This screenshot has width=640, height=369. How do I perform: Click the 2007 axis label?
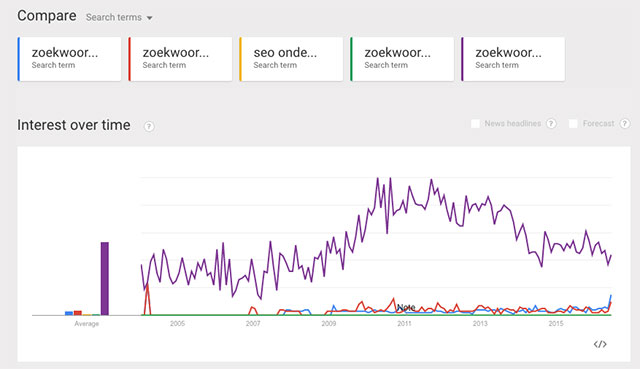click(x=253, y=324)
